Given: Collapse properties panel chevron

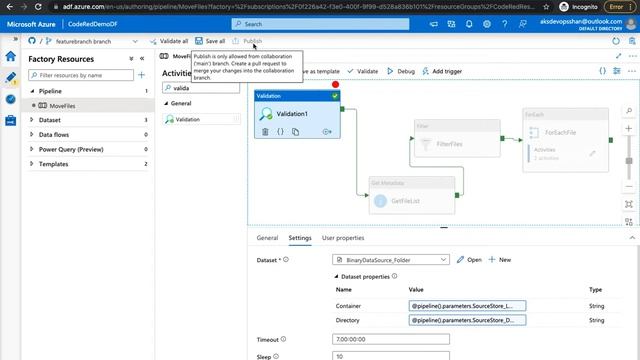Looking at the screenshot, I should pyautogui.click(x=632, y=238).
